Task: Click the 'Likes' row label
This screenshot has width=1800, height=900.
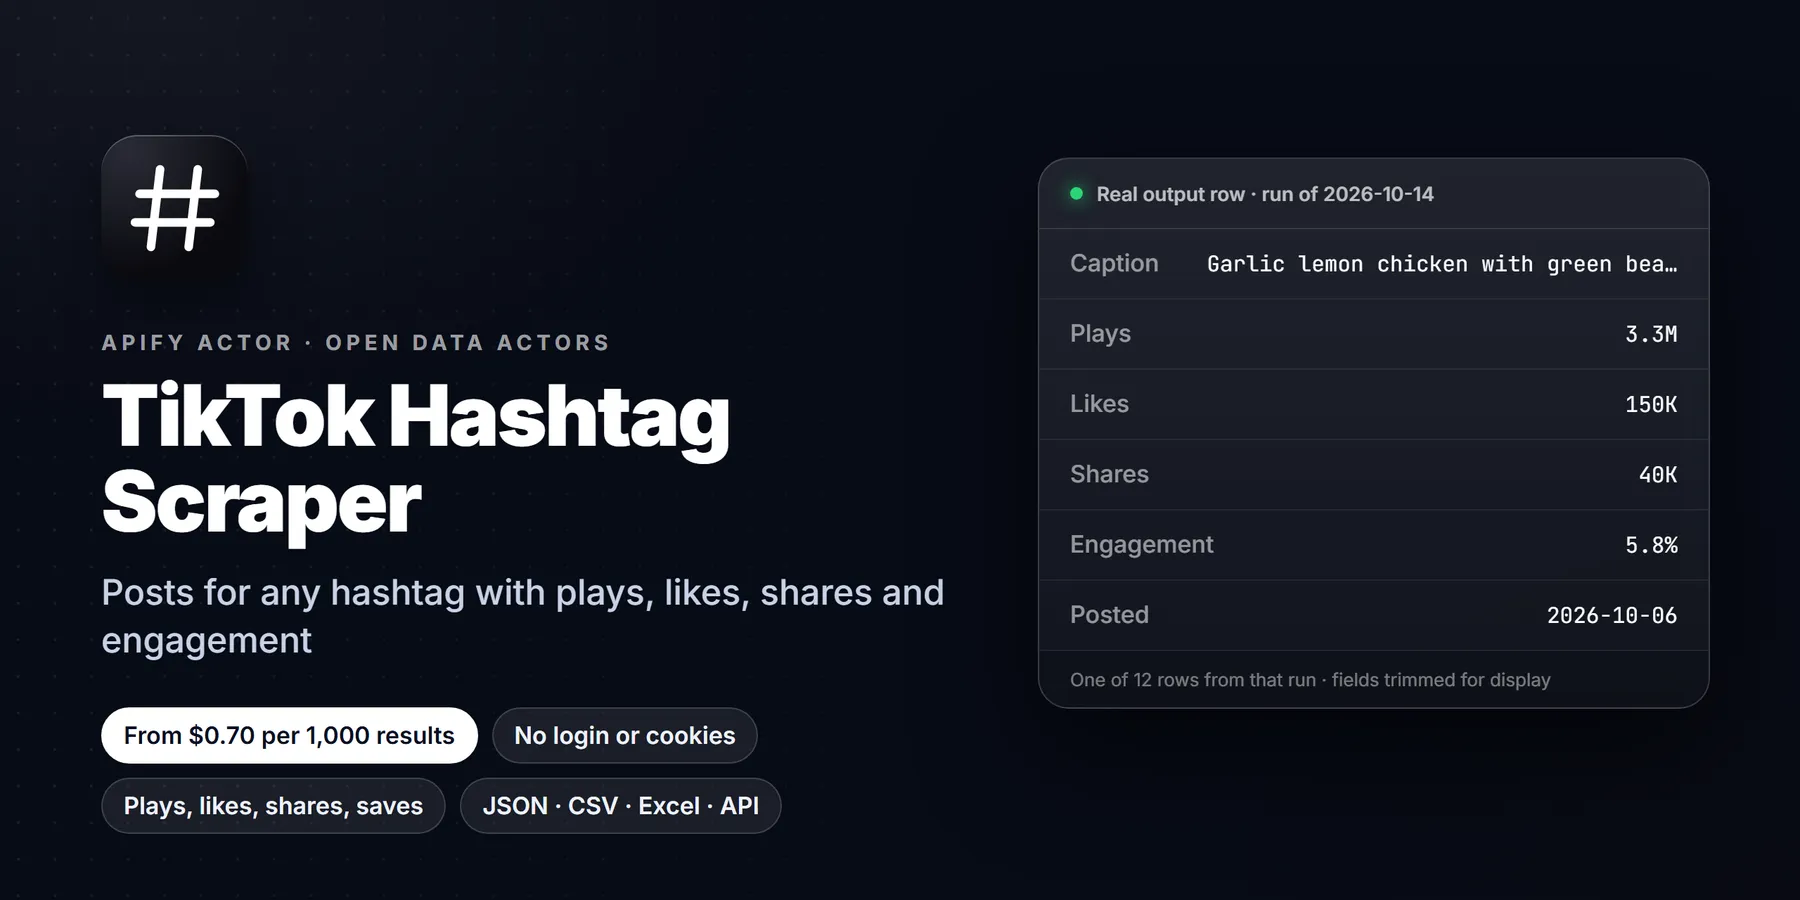Action: pyautogui.click(x=1099, y=404)
